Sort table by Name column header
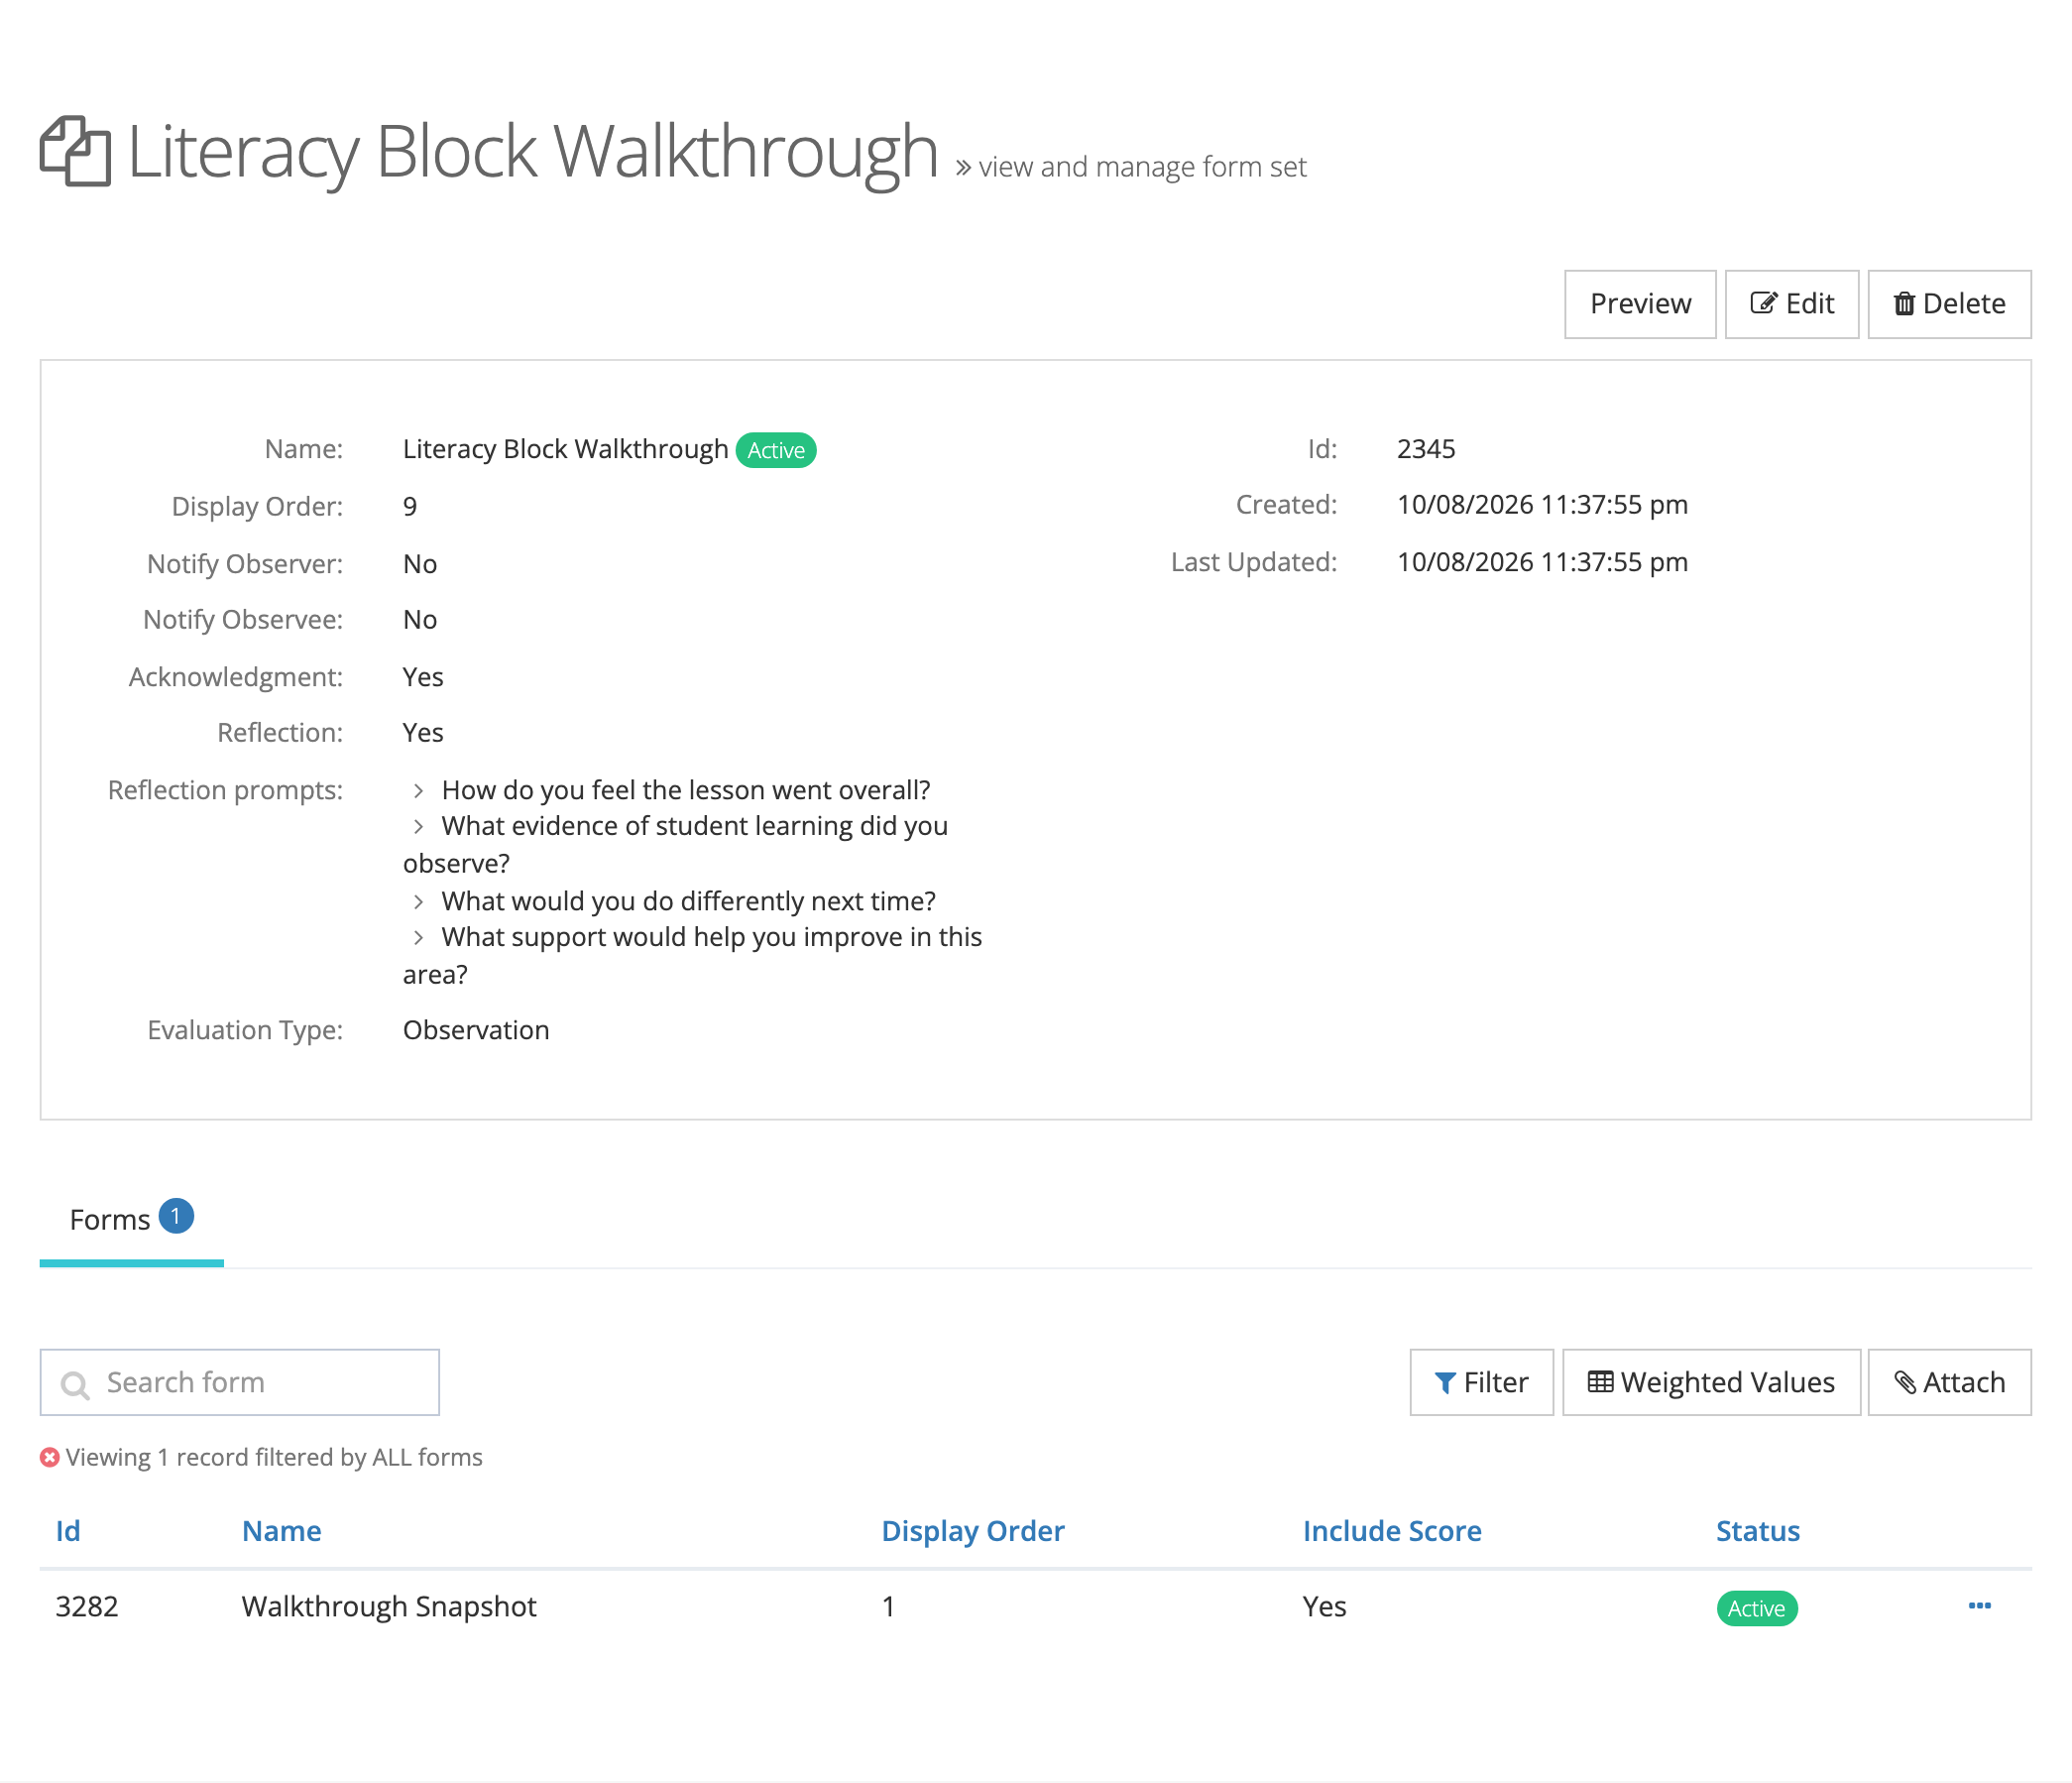Screen dimensions: 2072x1783 (x=282, y=1531)
